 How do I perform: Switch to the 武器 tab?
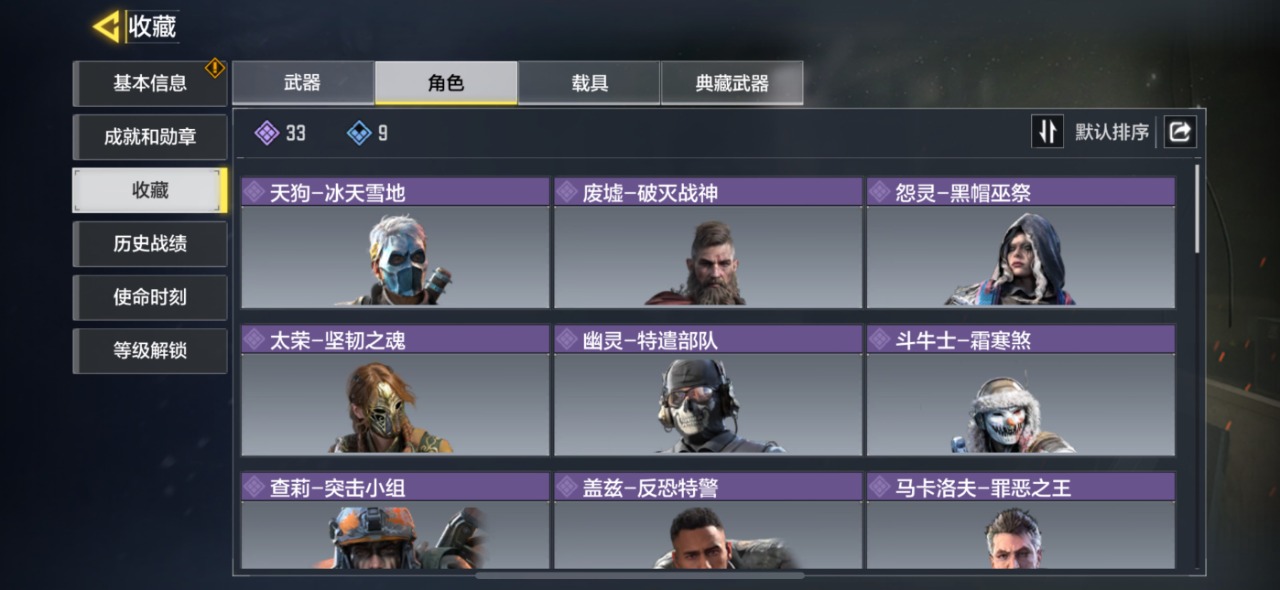coord(303,83)
